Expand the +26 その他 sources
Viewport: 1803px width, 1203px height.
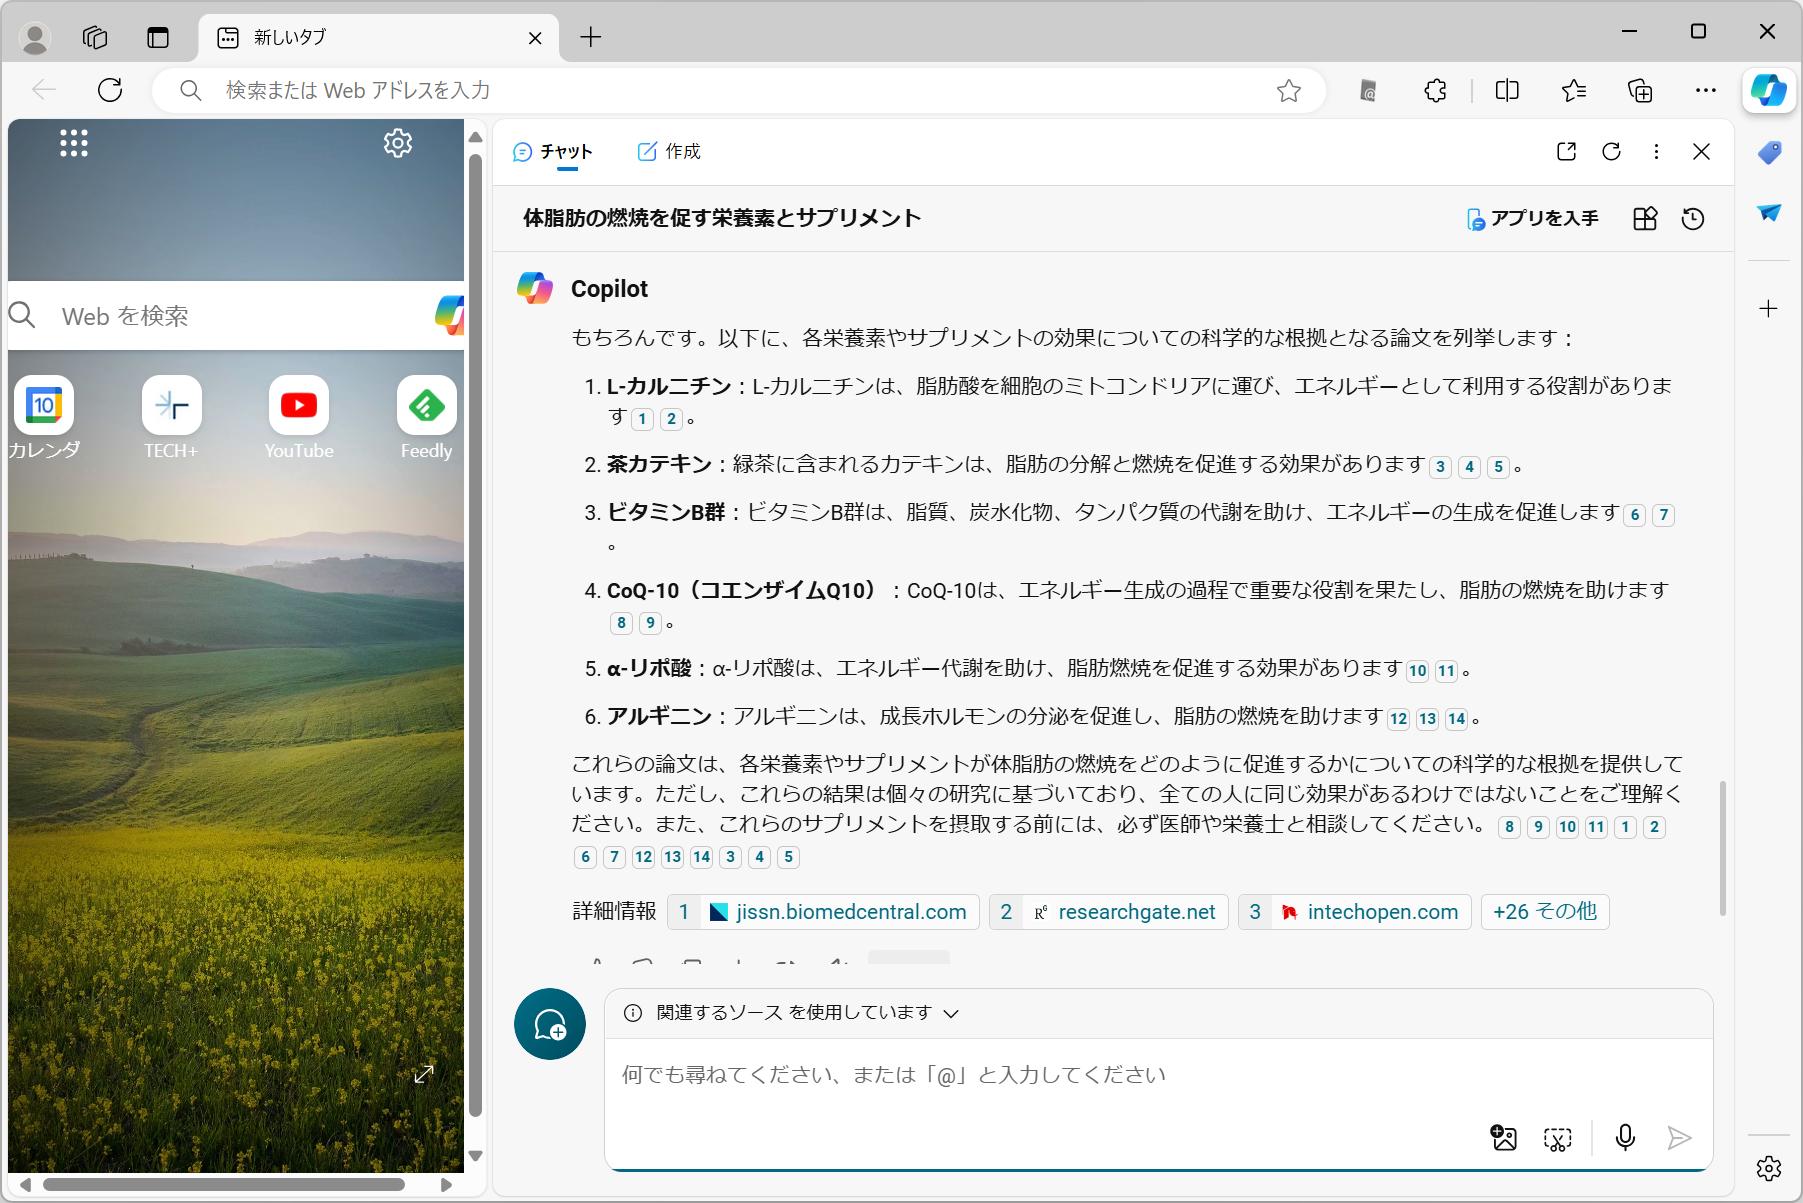1544,912
